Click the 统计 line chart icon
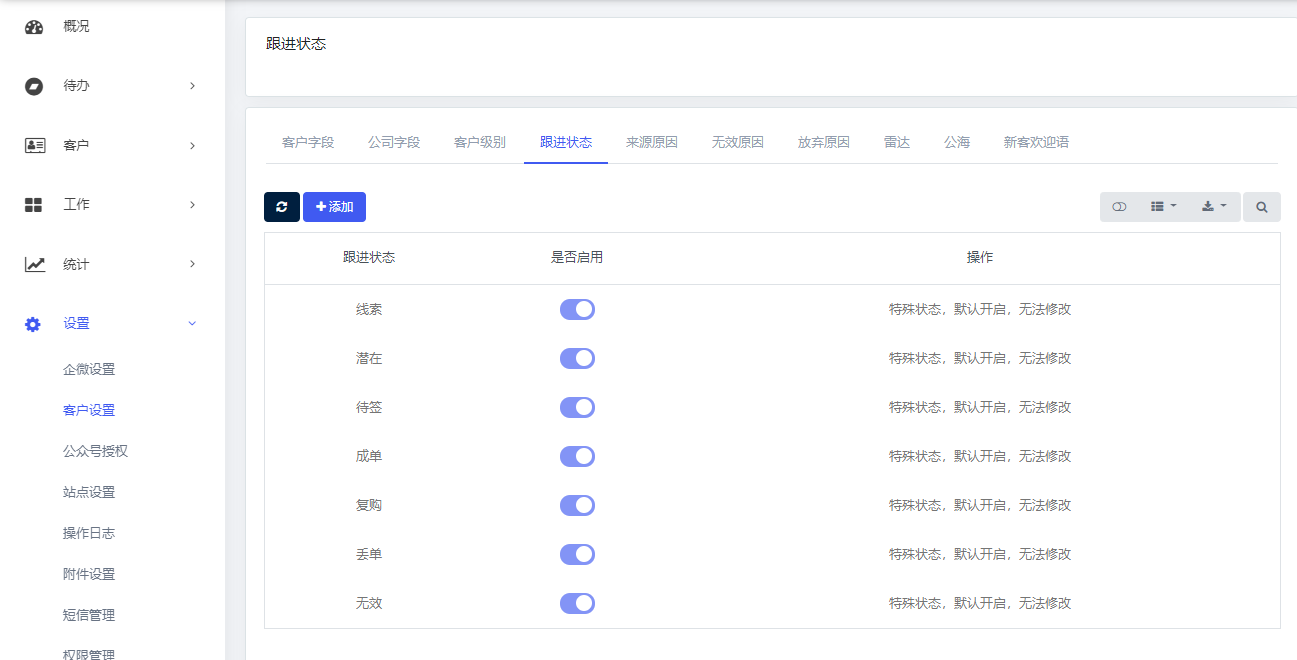The height and width of the screenshot is (660, 1297). pos(34,264)
